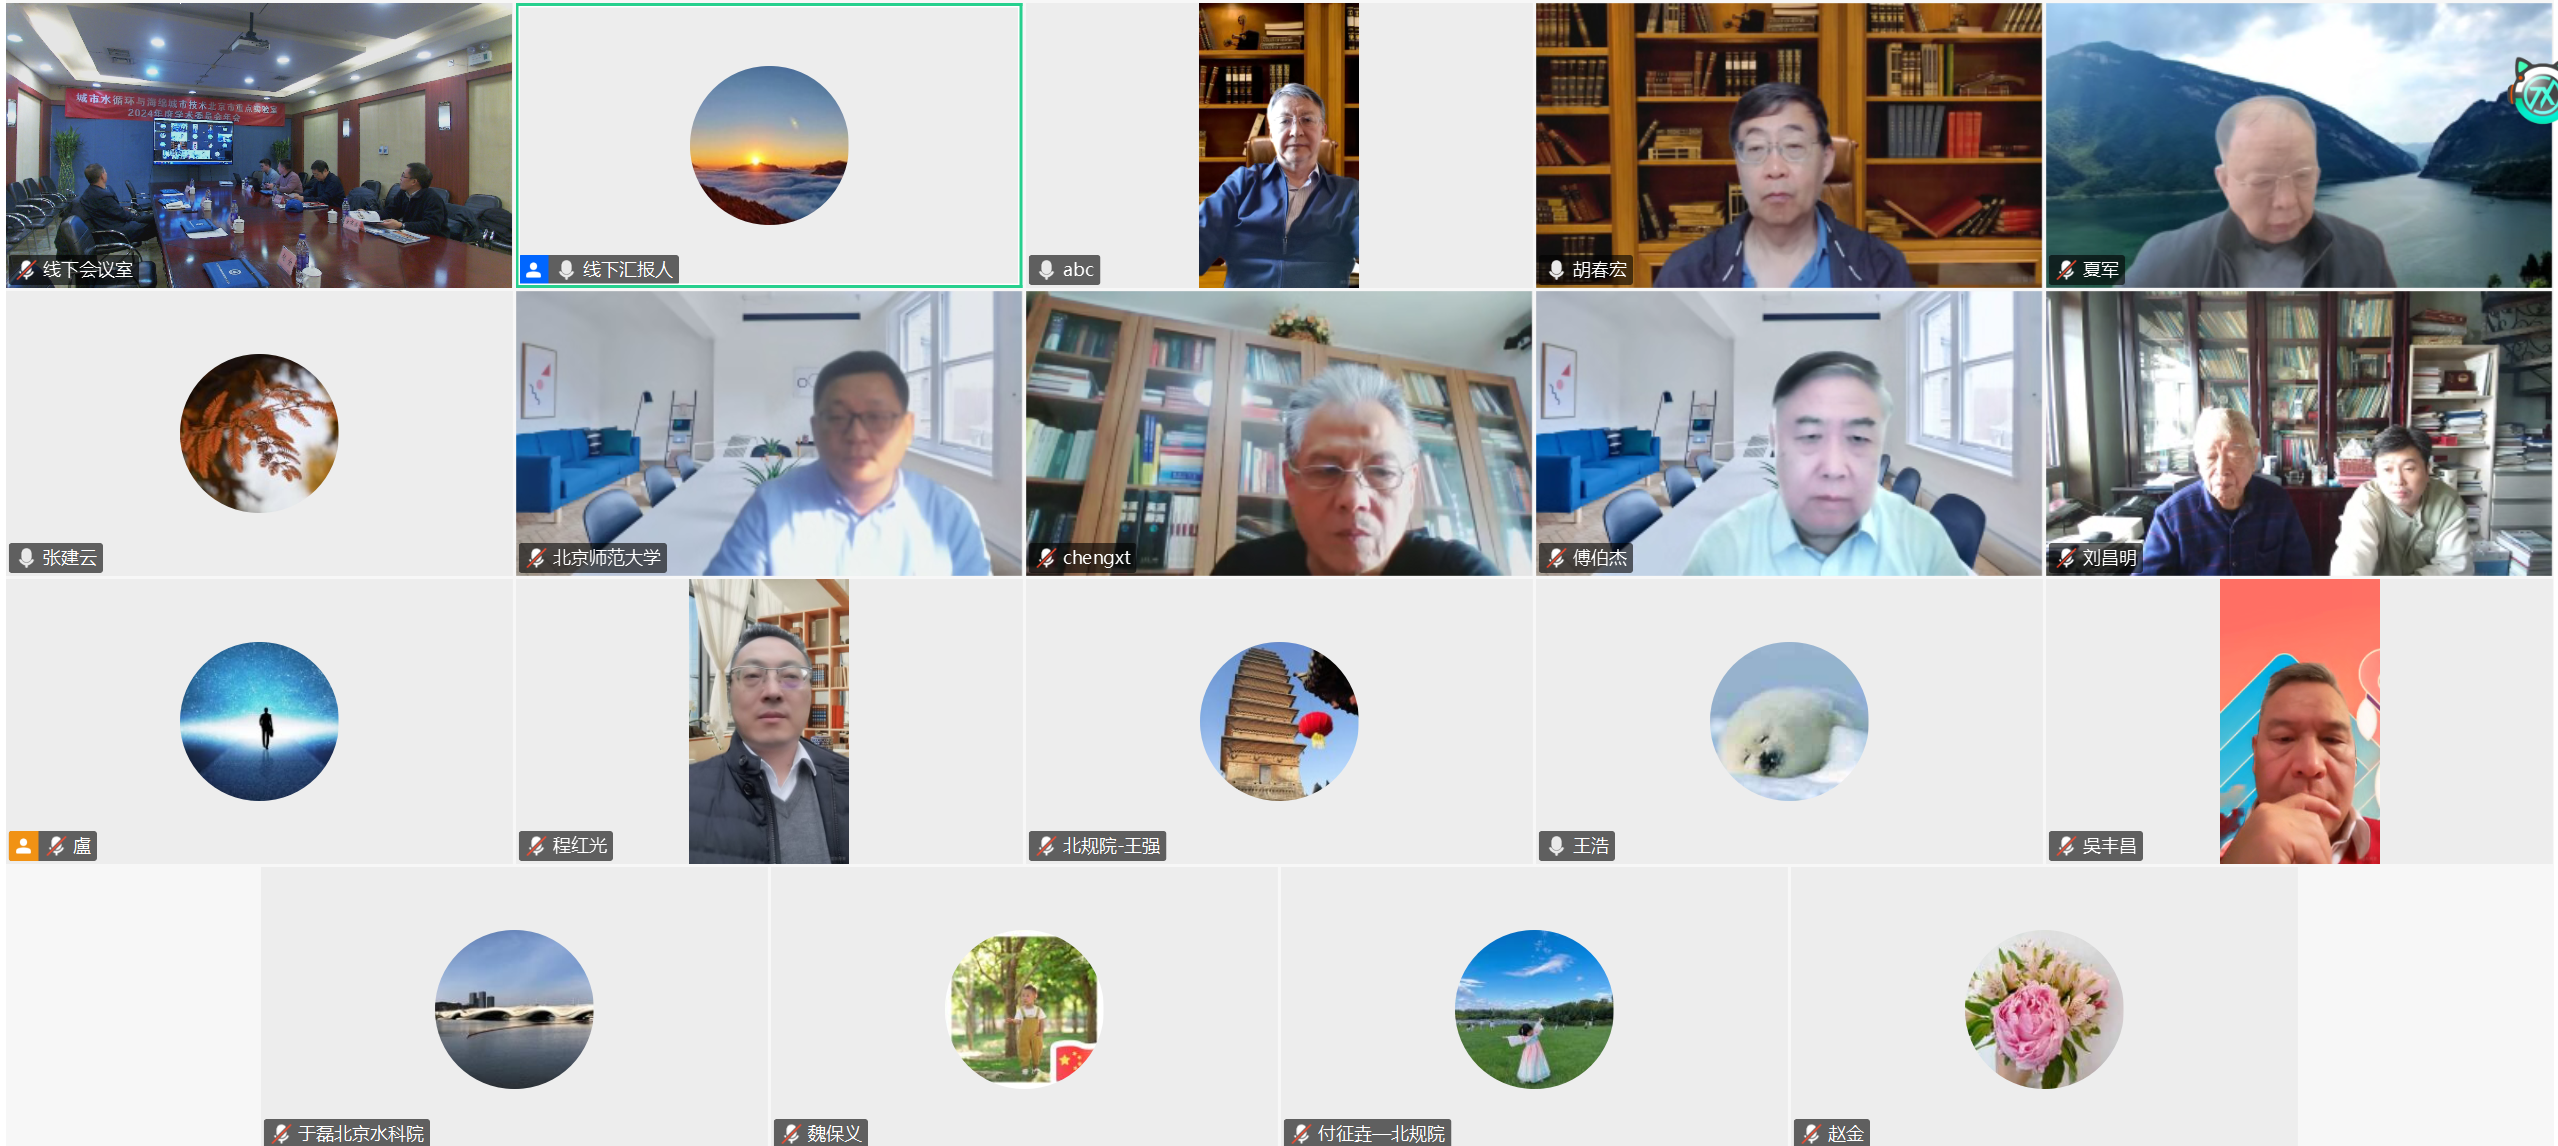This screenshot has height=1146, width=2558.
Task: Click sunrise avatar of 线下汇报人
Action: 768,145
